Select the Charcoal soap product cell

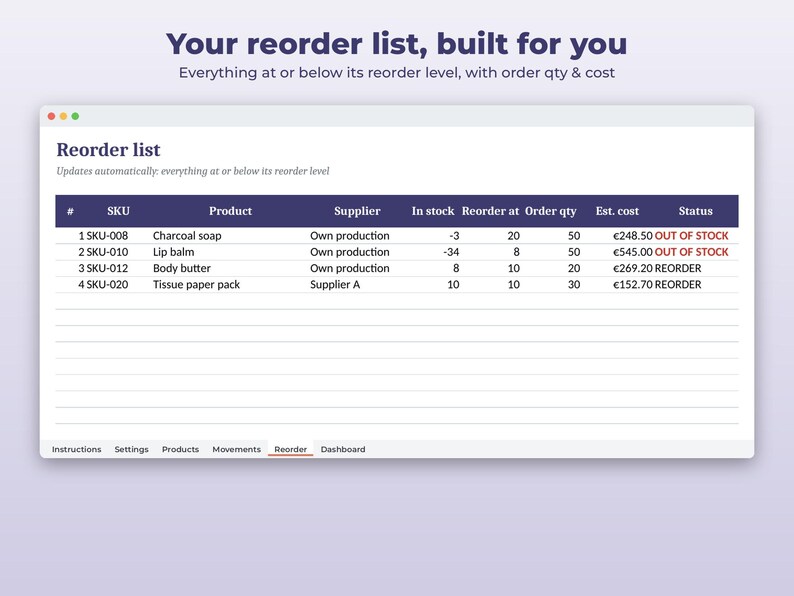[x=187, y=235]
